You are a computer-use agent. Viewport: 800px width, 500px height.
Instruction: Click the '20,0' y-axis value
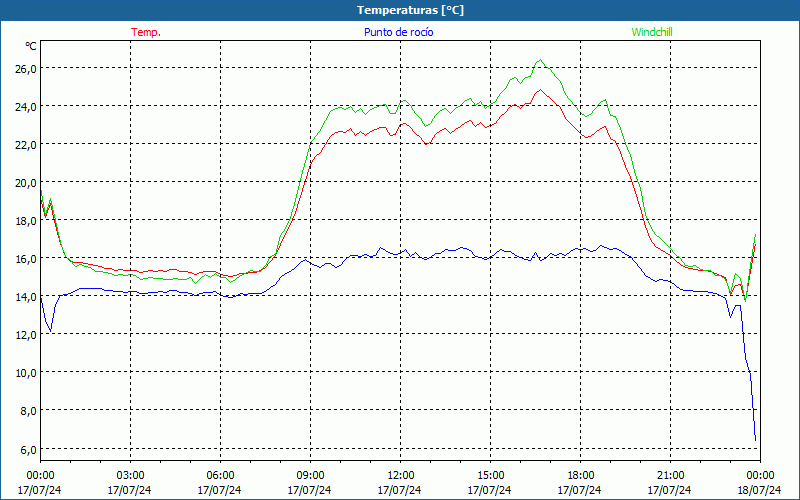click(26, 183)
